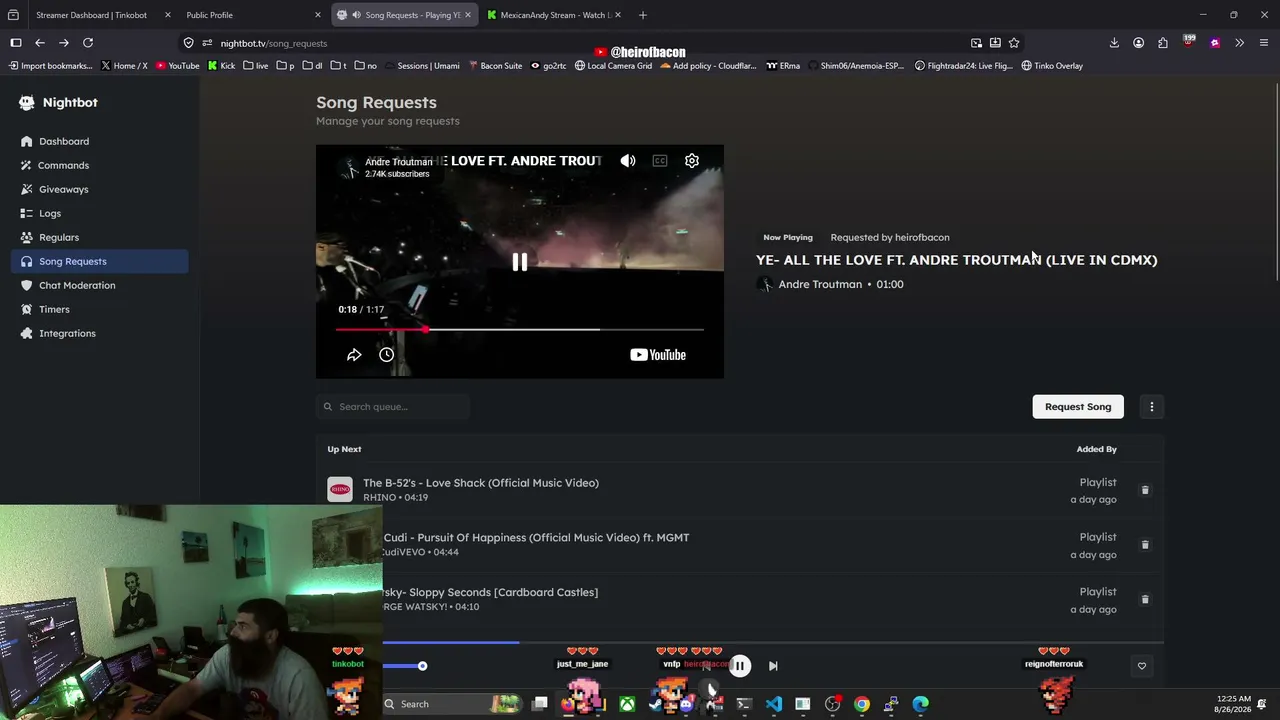Open Microsoft Edge from the taskbar
Image resolution: width=1280 pixels, height=720 pixels.
[x=921, y=705]
